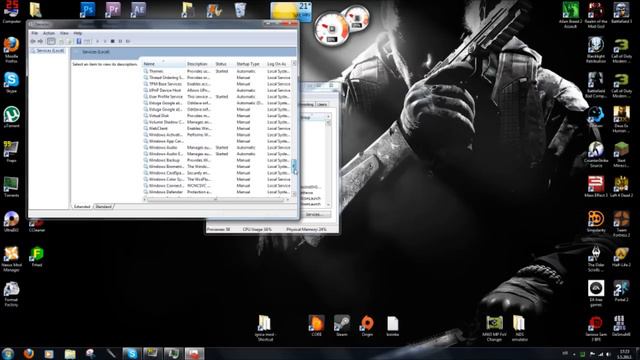The image size is (640, 360).
Task: Select the User Profile Service row
Action: pos(217,97)
